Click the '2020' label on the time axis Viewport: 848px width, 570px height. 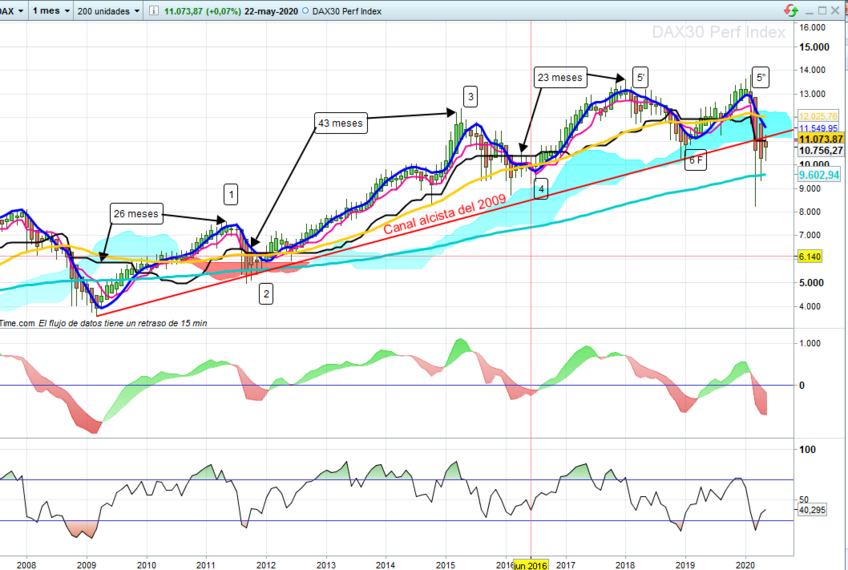point(746,565)
